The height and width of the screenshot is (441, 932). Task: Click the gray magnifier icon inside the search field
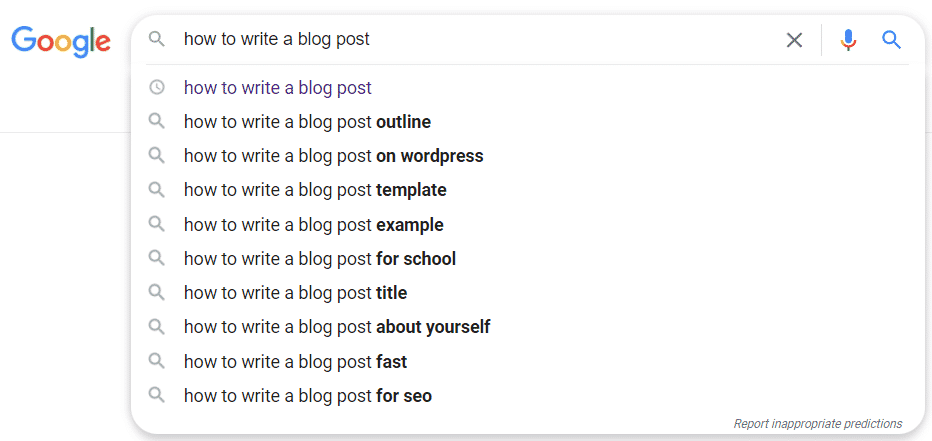coord(156,40)
